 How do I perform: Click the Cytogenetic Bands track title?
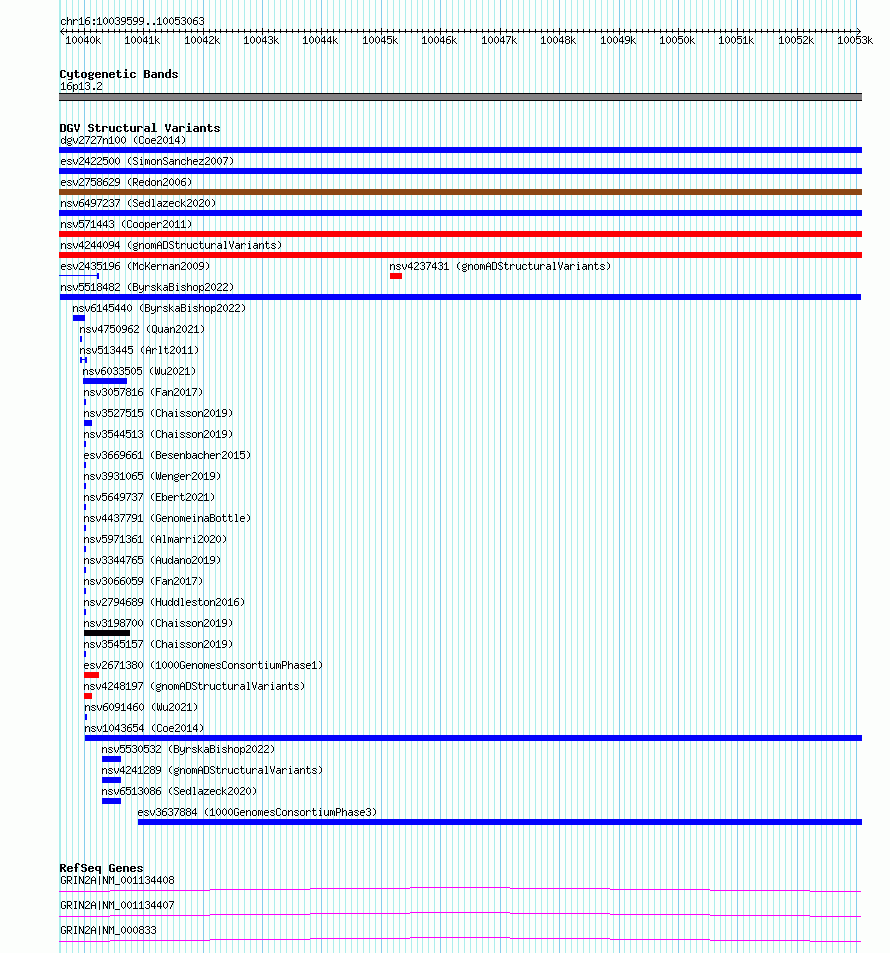tap(119, 74)
